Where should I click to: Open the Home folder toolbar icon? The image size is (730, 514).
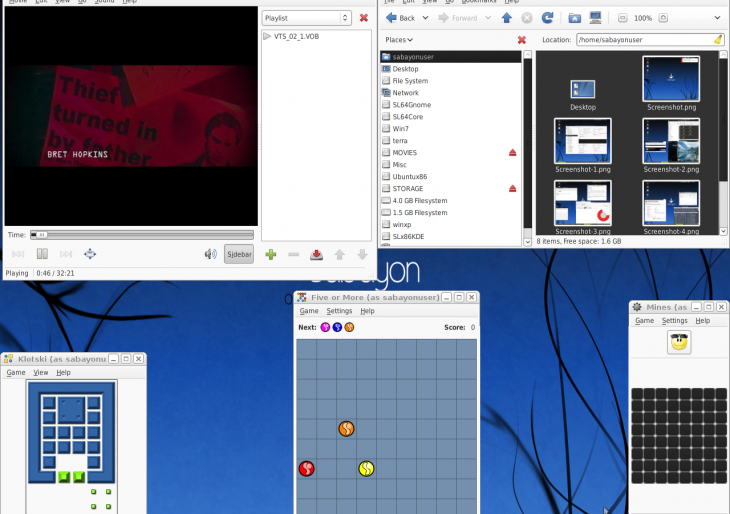tap(575, 18)
